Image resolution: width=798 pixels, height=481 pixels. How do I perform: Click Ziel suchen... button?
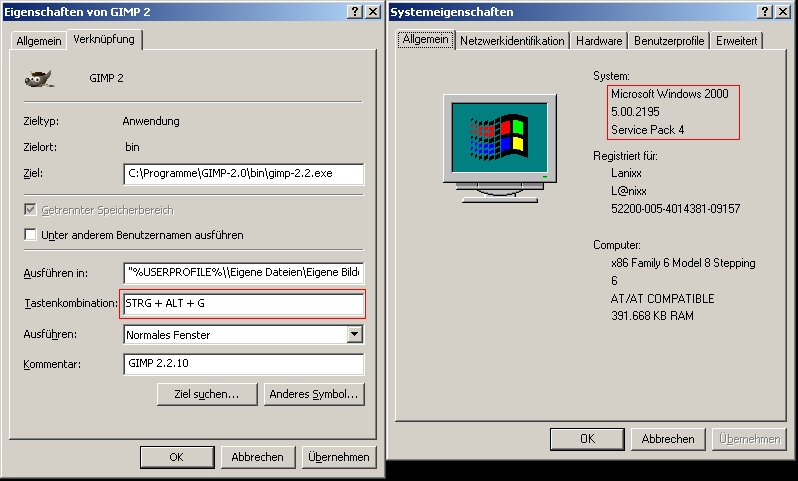[207, 394]
